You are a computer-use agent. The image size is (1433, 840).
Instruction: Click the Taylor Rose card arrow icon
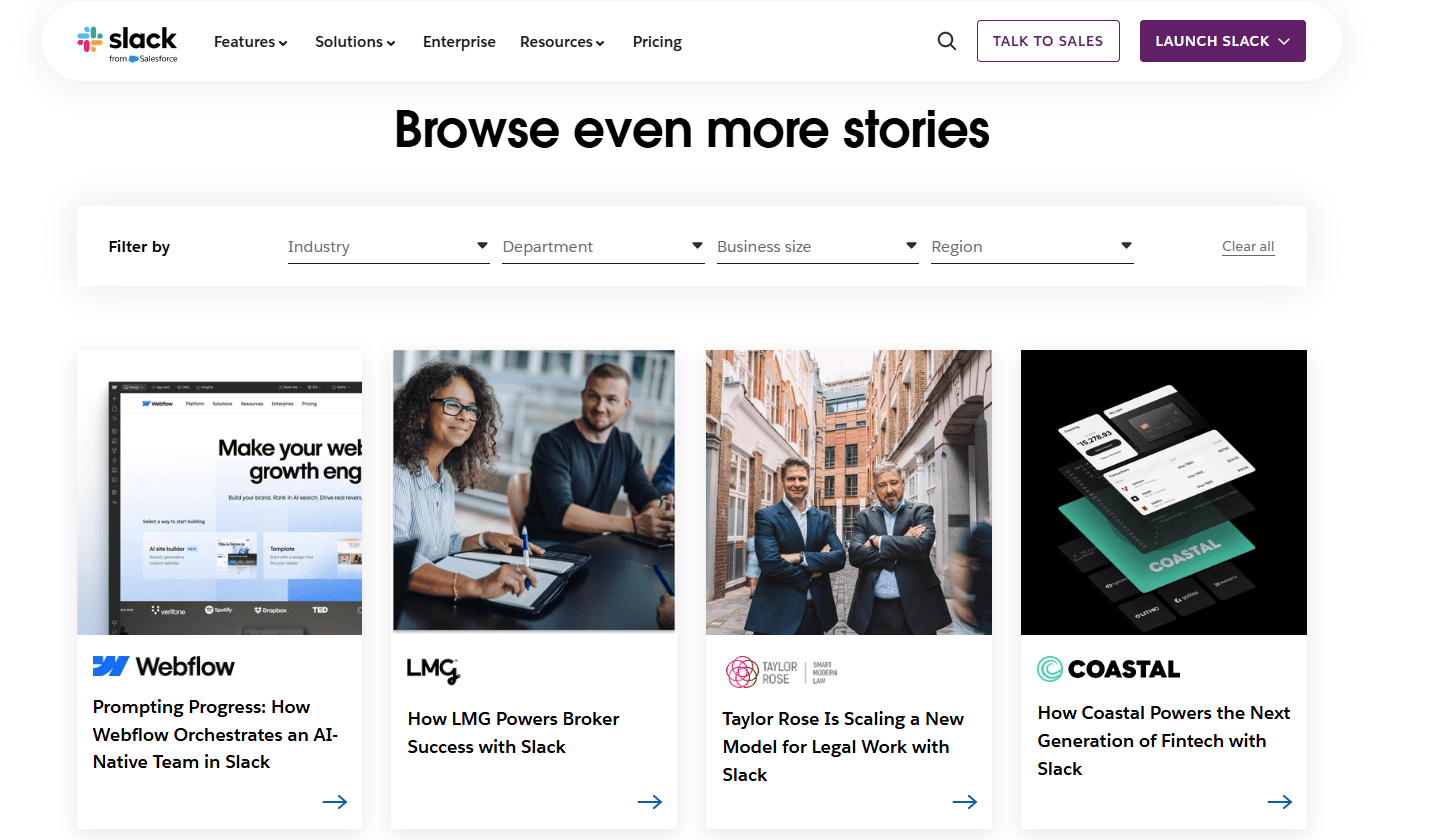pos(965,801)
